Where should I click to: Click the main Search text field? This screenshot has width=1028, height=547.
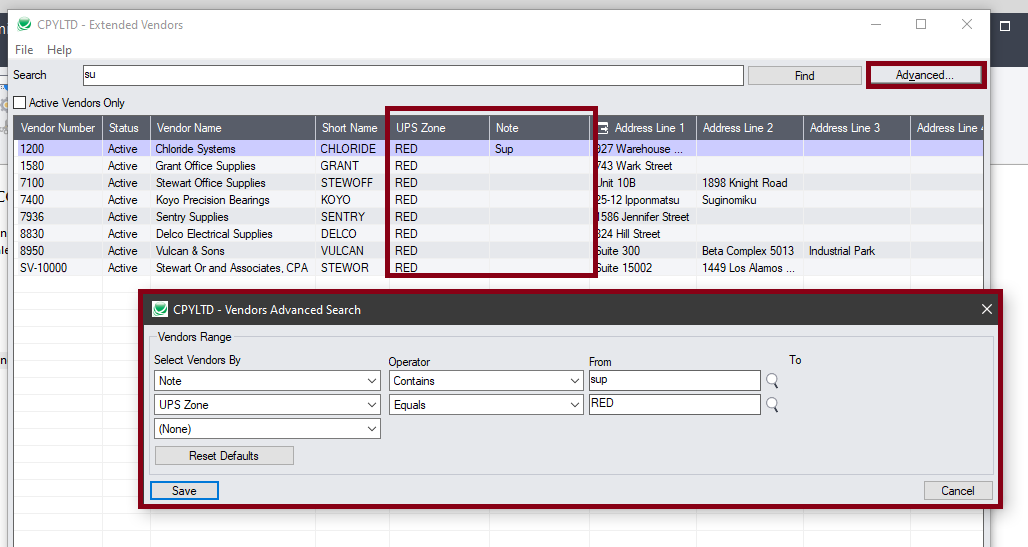click(x=412, y=75)
